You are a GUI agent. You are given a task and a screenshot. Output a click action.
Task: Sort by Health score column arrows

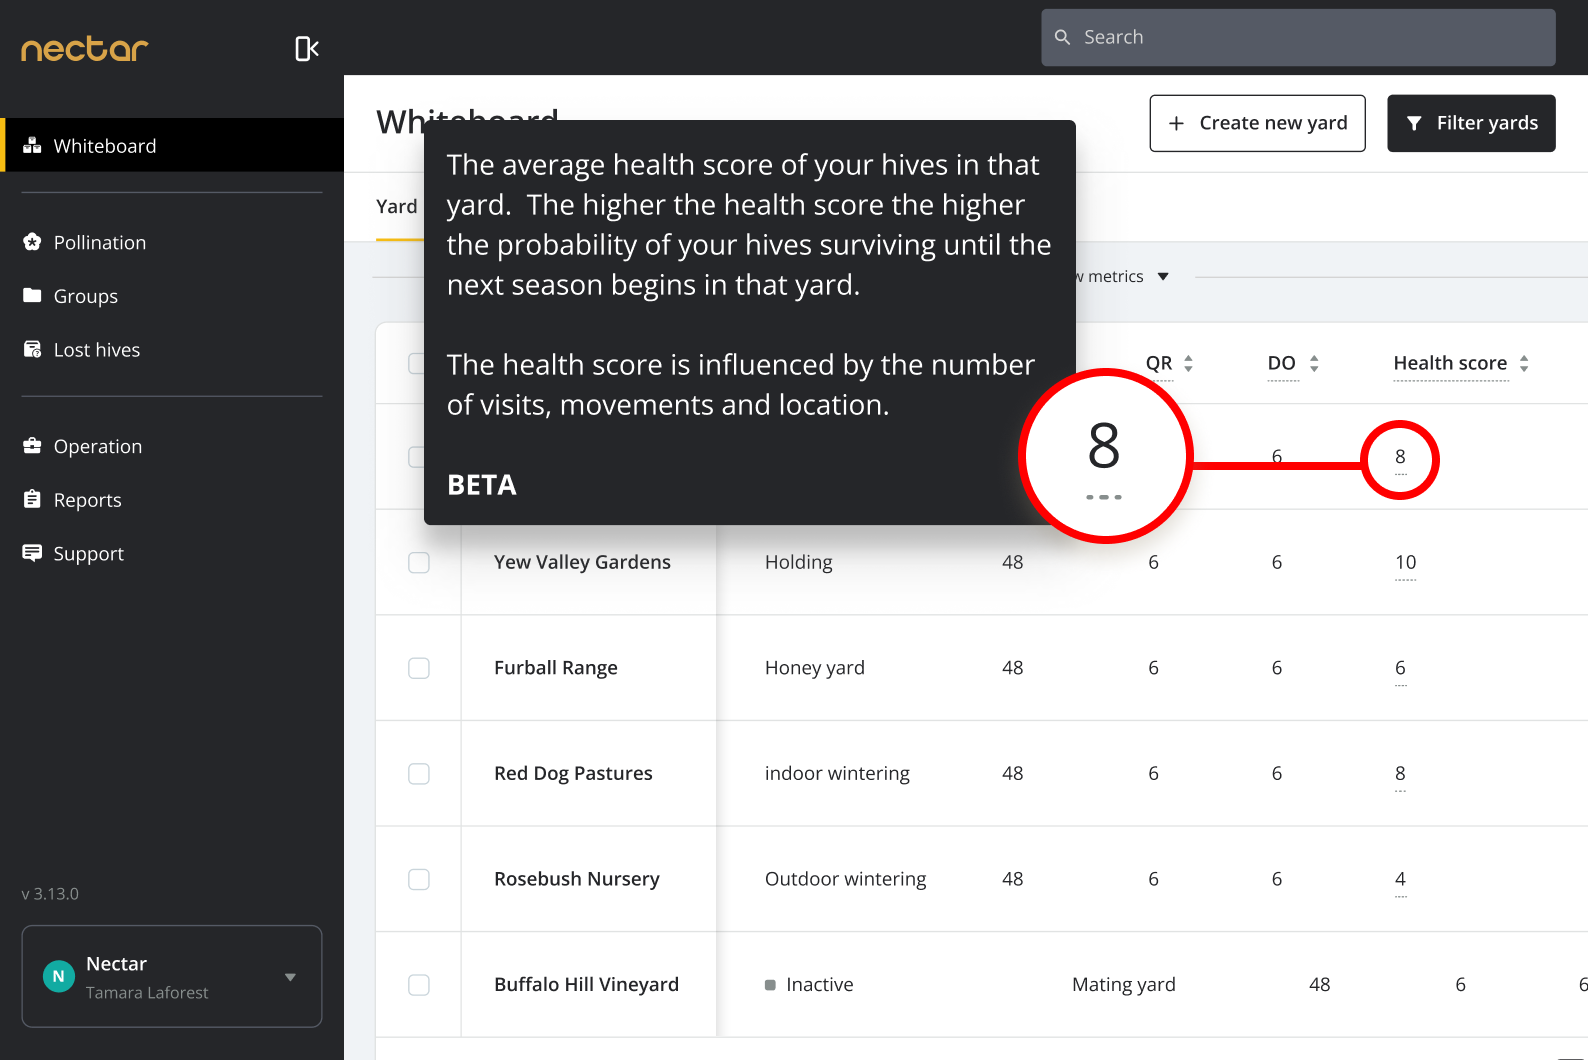[x=1524, y=364]
